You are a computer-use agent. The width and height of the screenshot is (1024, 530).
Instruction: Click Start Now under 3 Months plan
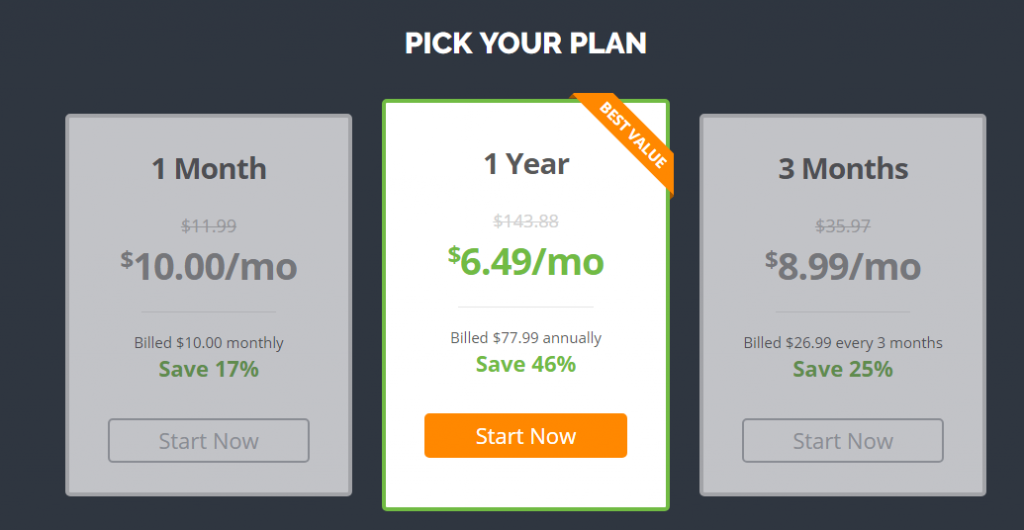pos(842,441)
